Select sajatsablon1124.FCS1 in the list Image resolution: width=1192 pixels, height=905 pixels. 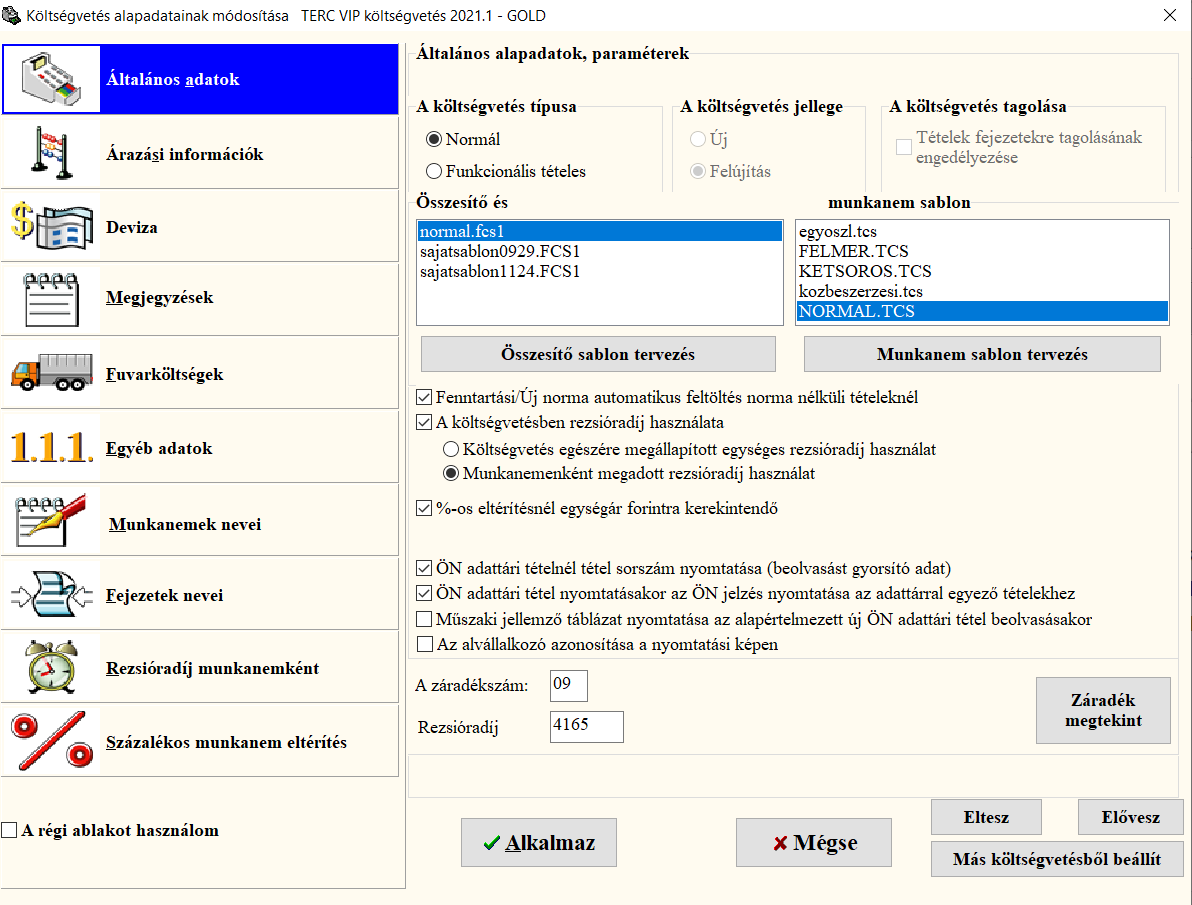[x=600, y=272]
